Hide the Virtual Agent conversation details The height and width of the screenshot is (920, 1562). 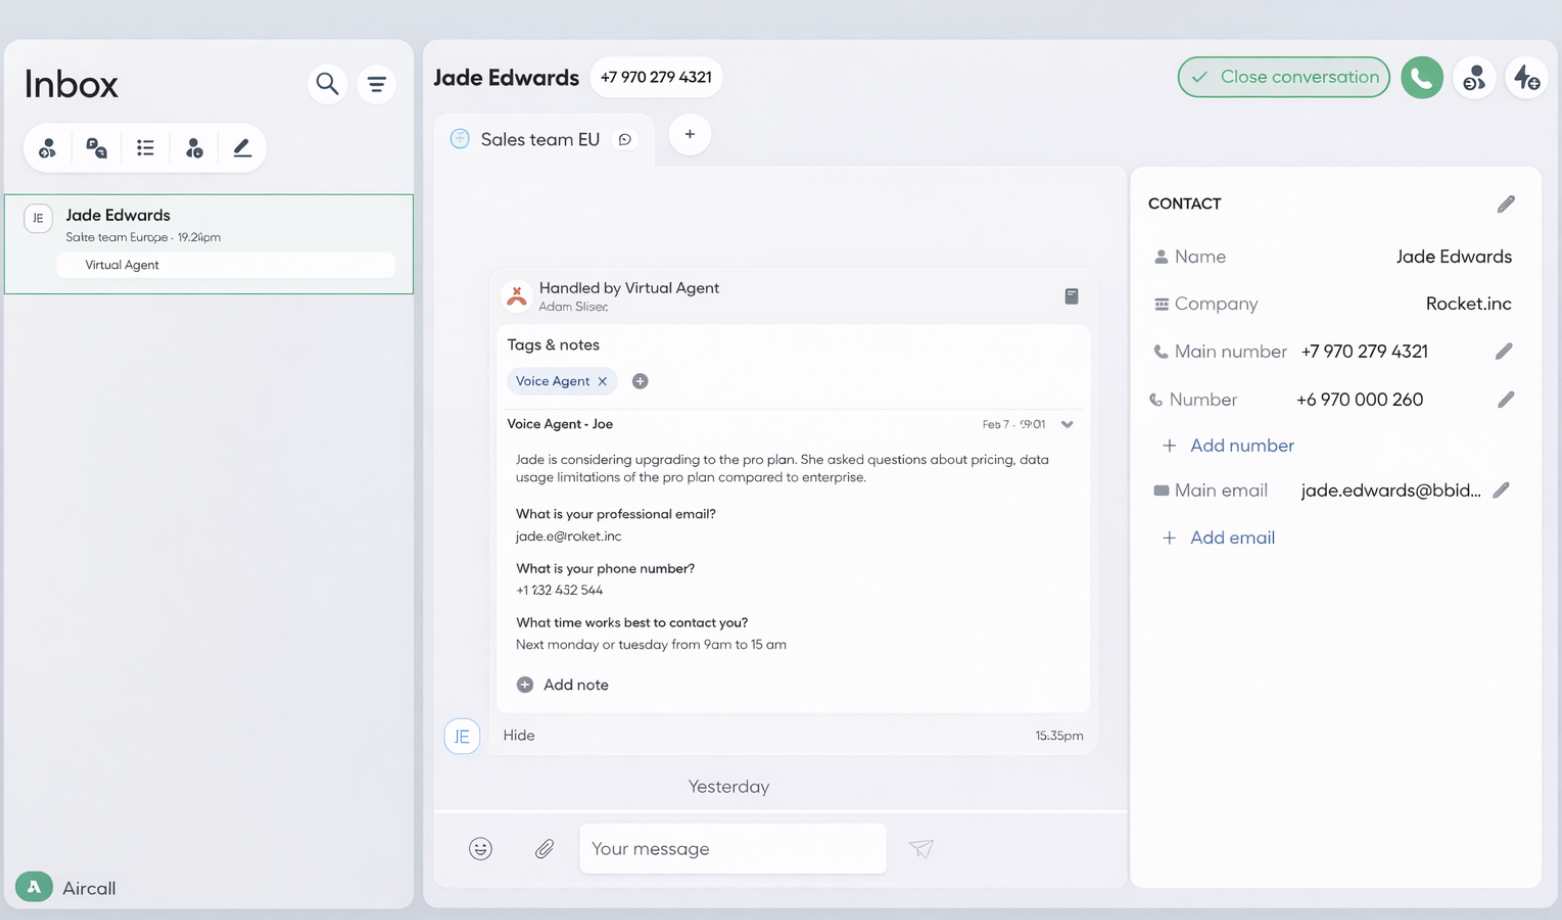tap(519, 735)
